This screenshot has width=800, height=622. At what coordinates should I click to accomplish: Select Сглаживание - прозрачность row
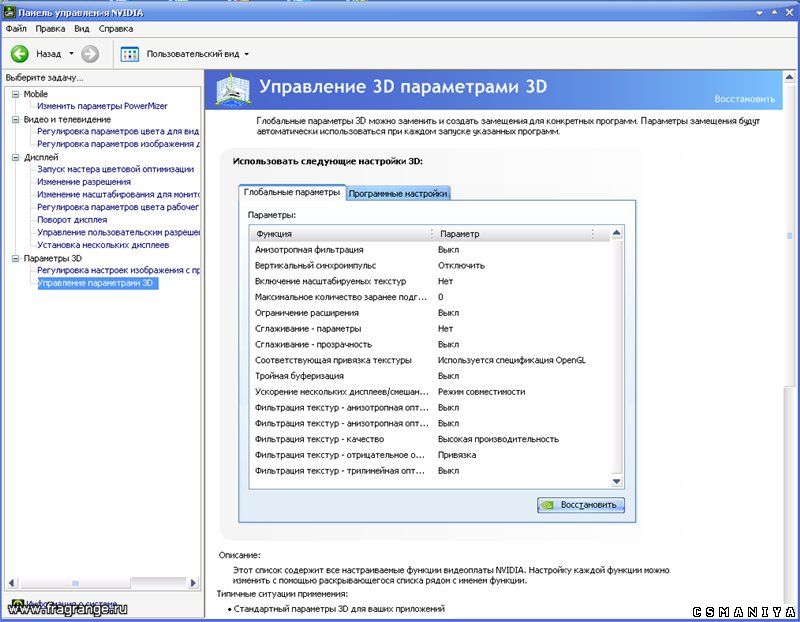click(430, 345)
